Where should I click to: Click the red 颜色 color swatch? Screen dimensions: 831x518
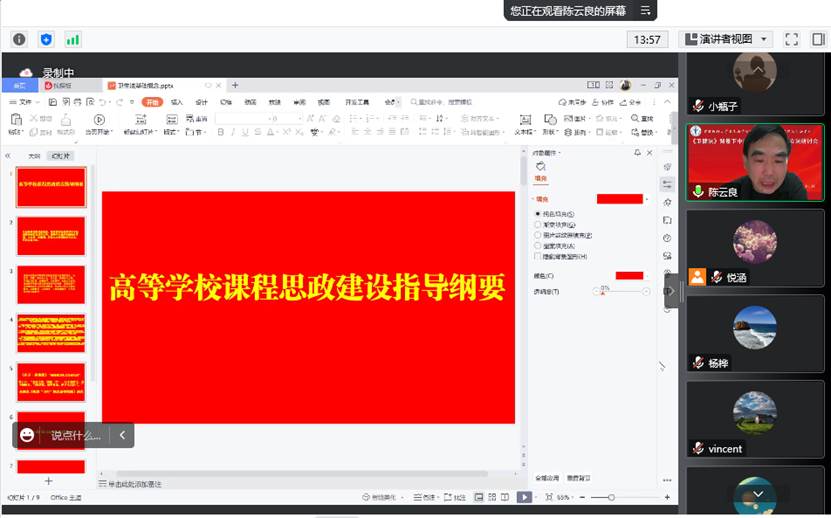pos(628,275)
